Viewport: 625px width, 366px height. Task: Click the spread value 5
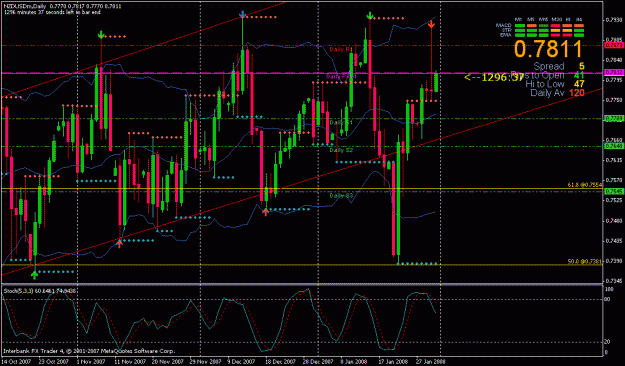[x=582, y=67]
